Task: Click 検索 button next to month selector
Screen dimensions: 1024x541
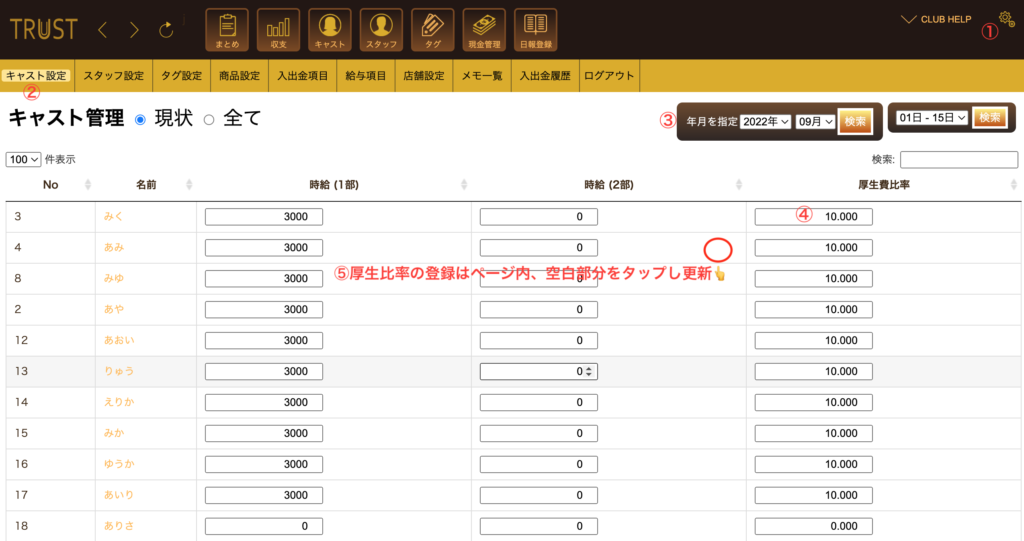Action: (854, 121)
